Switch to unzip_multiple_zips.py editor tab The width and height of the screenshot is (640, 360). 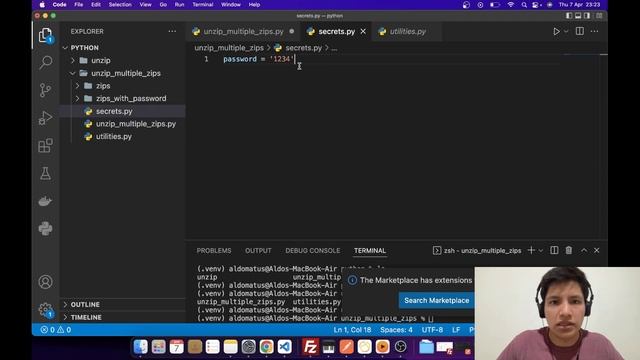[x=243, y=31]
